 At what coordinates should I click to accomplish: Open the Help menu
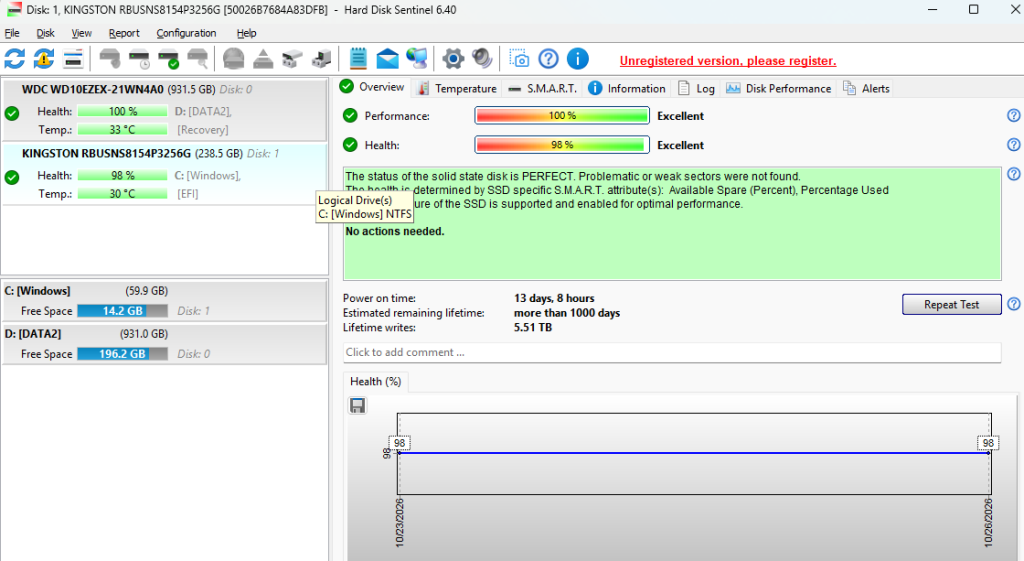point(246,33)
